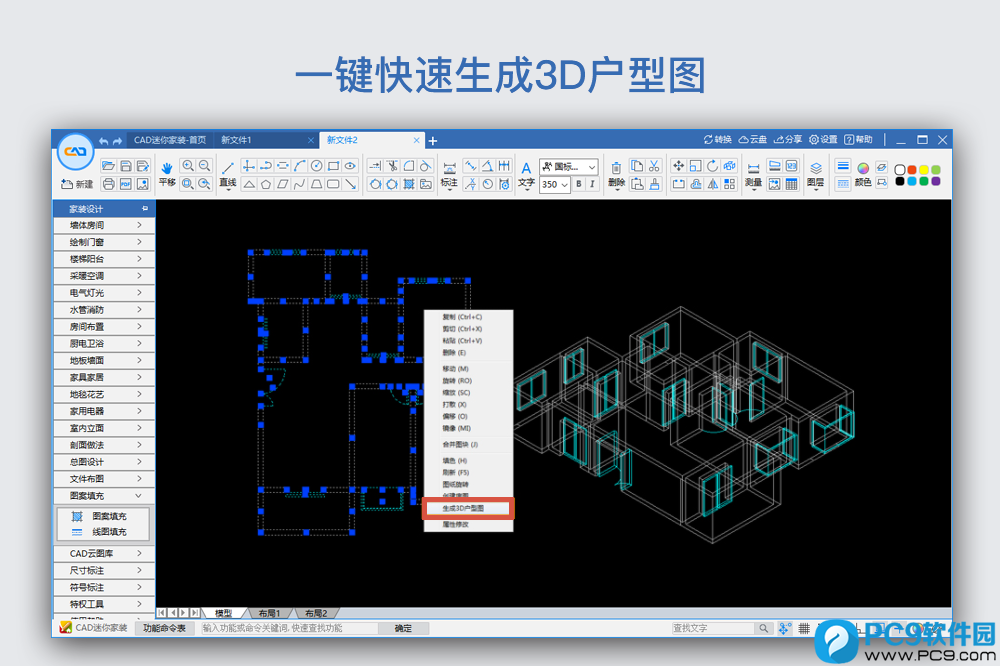Expand the 家具家居 sidebar category

104,378
